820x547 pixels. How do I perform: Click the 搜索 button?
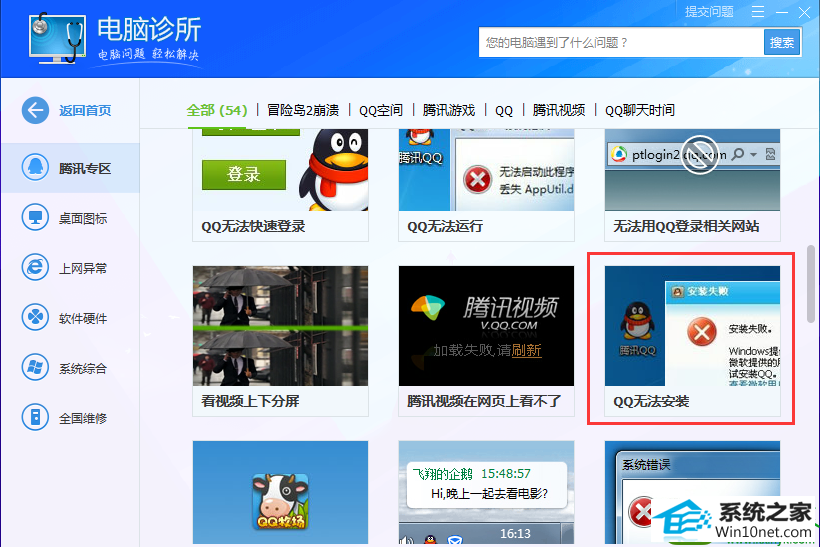pyautogui.click(x=782, y=42)
